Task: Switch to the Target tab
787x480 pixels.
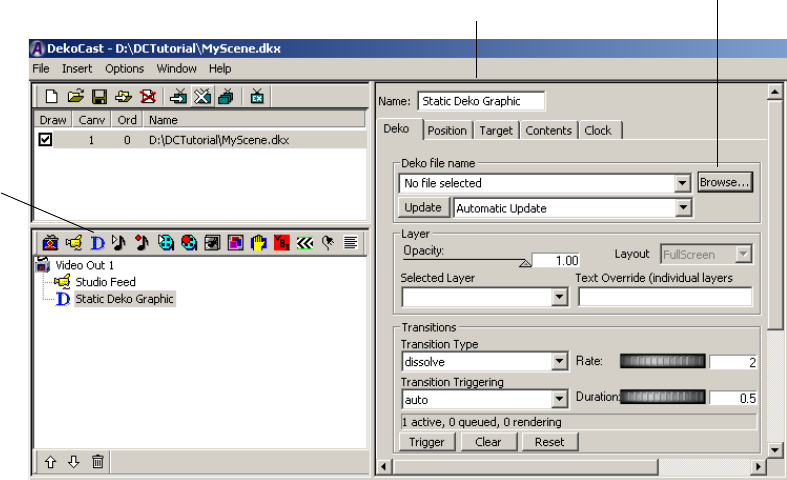Action: (x=496, y=131)
